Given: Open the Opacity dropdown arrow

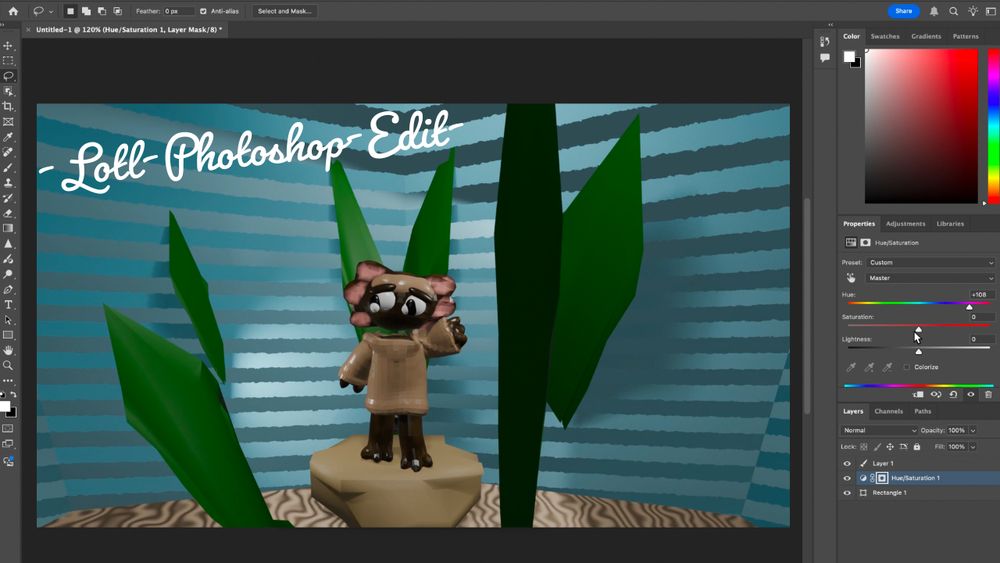Looking at the screenshot, I should pos(973,430).
